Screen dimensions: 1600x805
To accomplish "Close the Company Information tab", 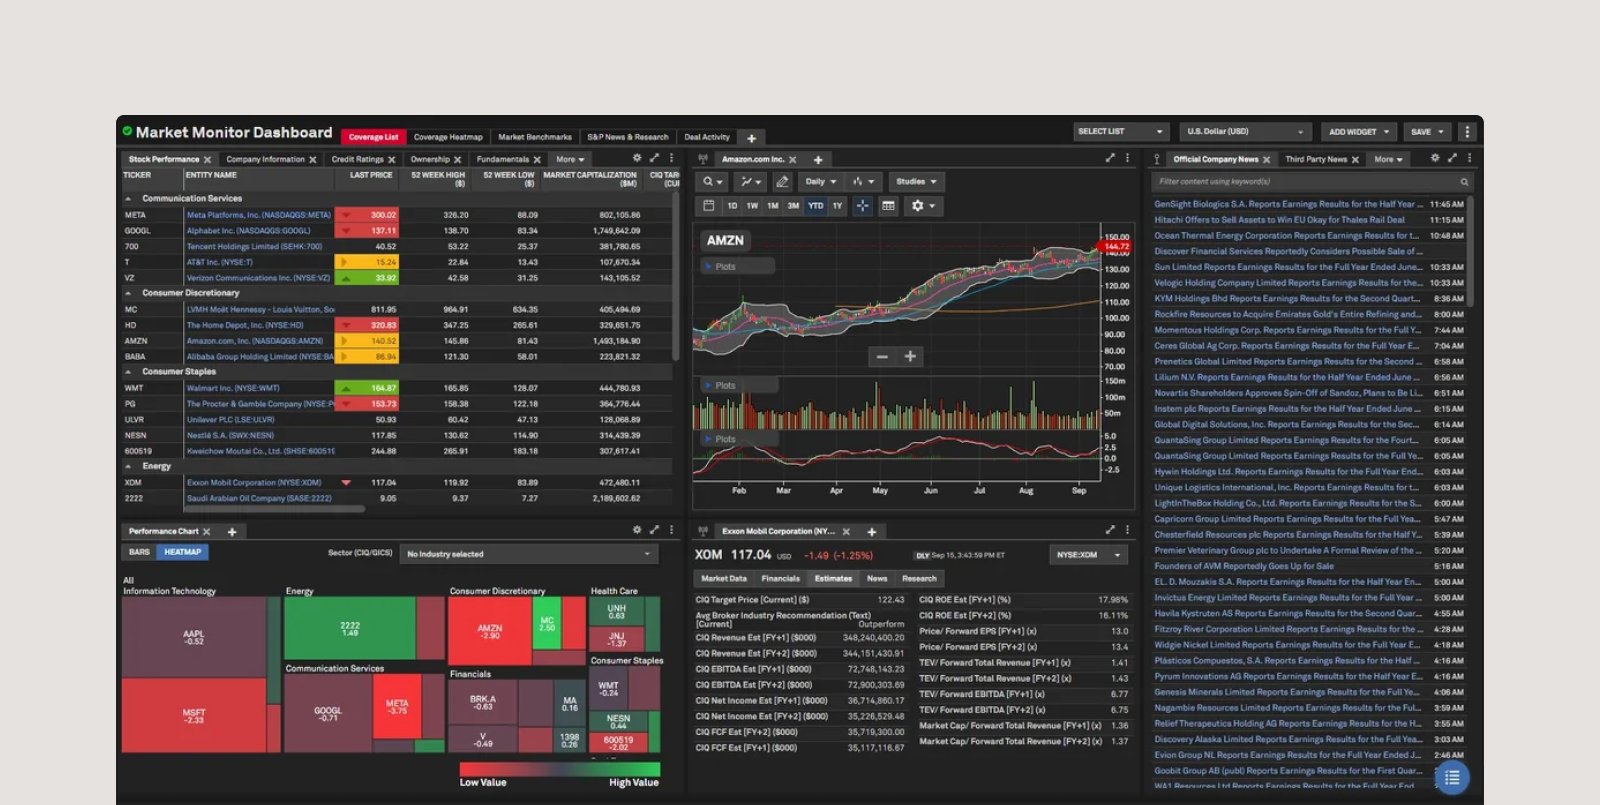I will click(313, 160).
